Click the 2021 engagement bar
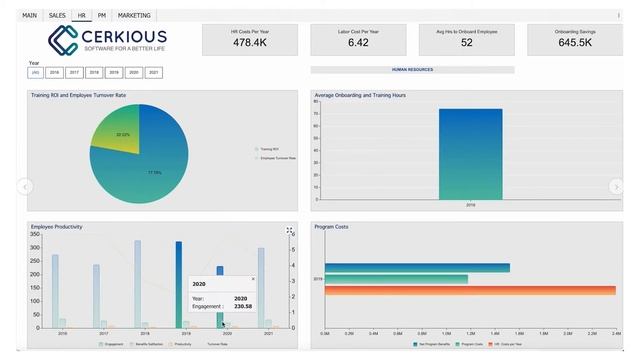The height and width of the screenshot is (360, 640). click(x=261, y=288)
